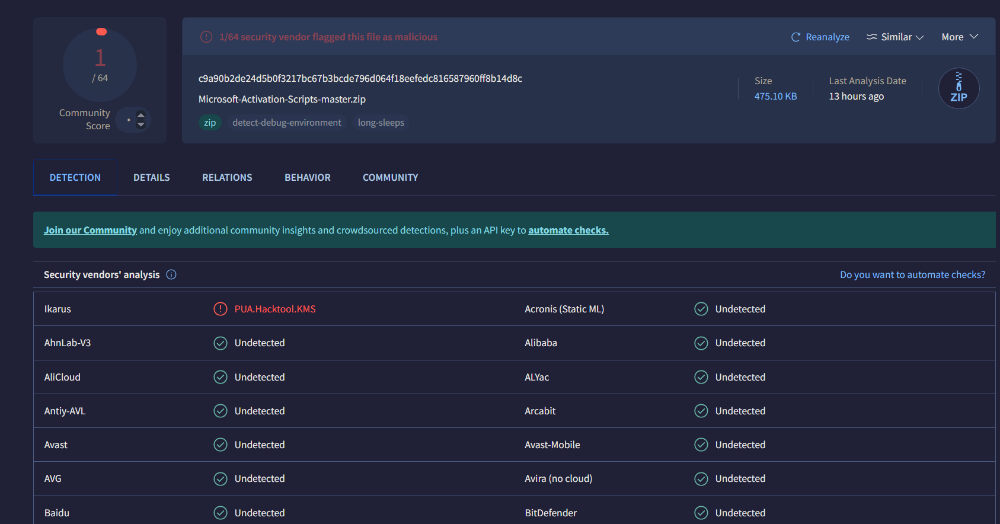Click the ZIP file type icon

(x=959, y=88)
